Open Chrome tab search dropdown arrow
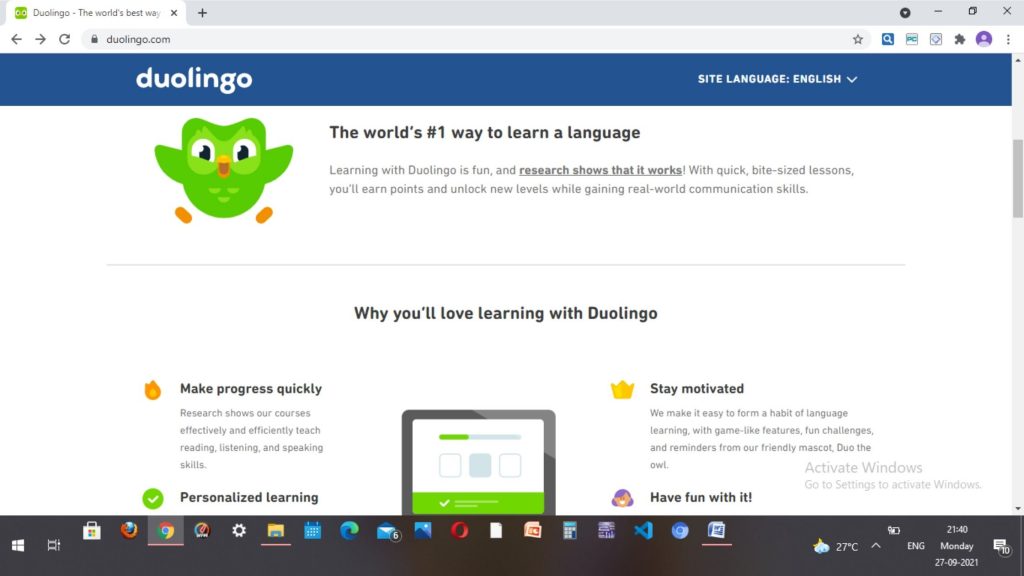This screenshot has width=1024, height=576. [x=904, y=12]
